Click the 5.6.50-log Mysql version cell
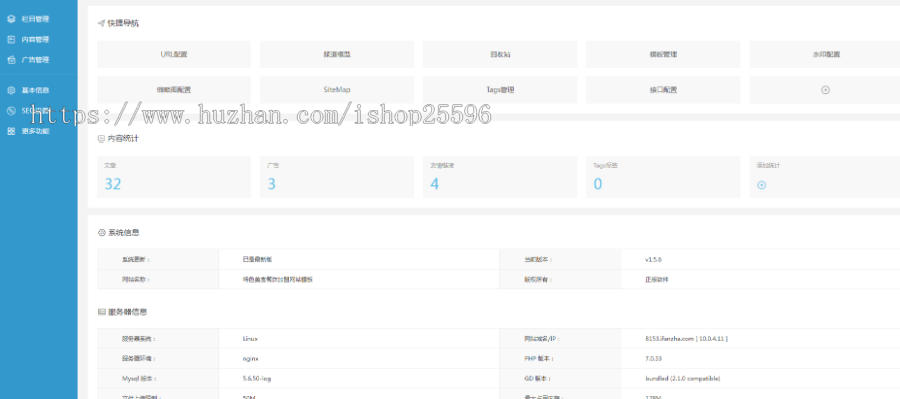900x399 pixels. 359,378
